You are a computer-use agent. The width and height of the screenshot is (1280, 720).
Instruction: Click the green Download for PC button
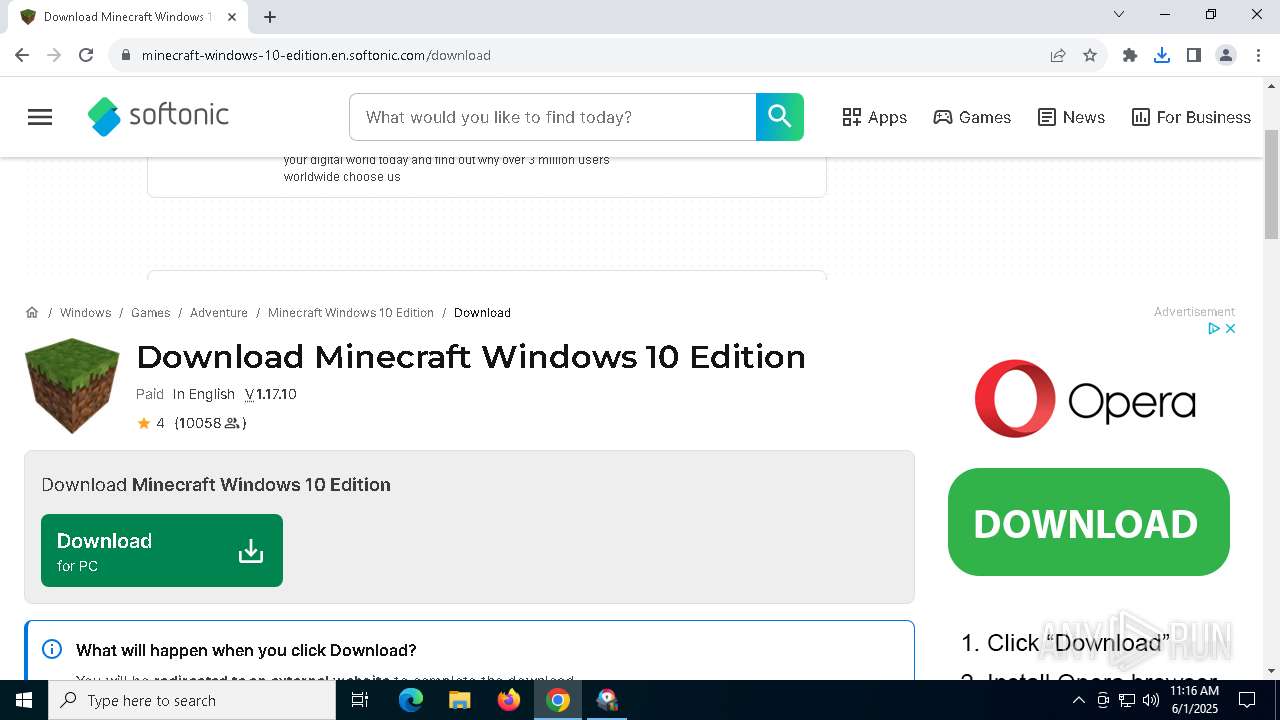coord(162,550)
